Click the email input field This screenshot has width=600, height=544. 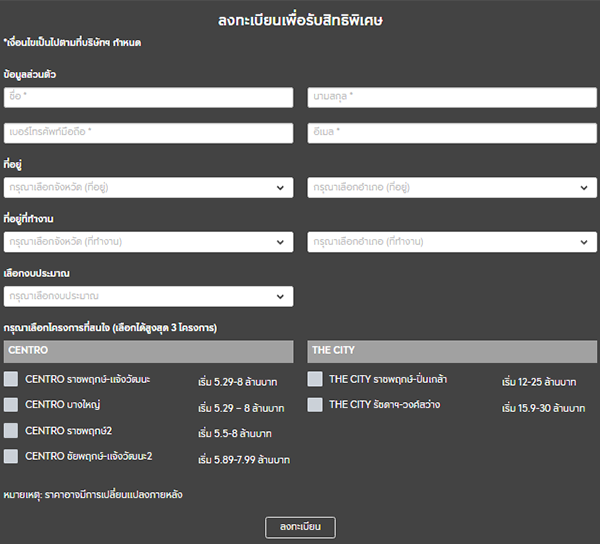click(452, 132)
